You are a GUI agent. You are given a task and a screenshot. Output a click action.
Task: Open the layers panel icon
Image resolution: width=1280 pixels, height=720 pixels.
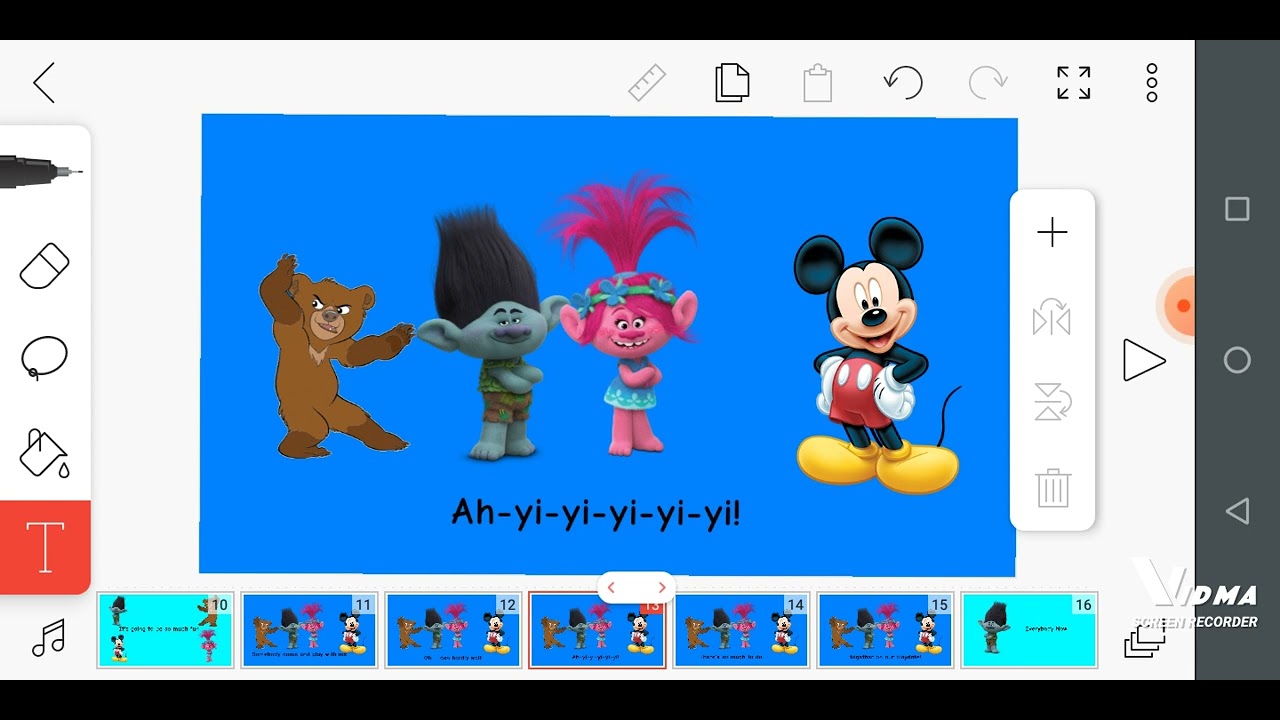(1144, 641)
